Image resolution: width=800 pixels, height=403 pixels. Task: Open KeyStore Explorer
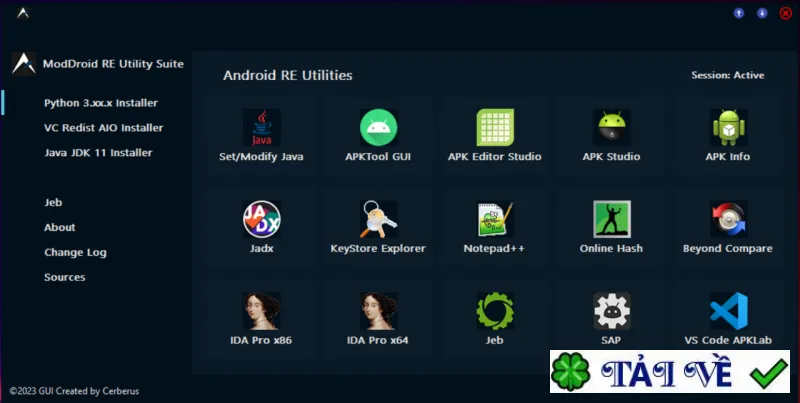point(378,228)
